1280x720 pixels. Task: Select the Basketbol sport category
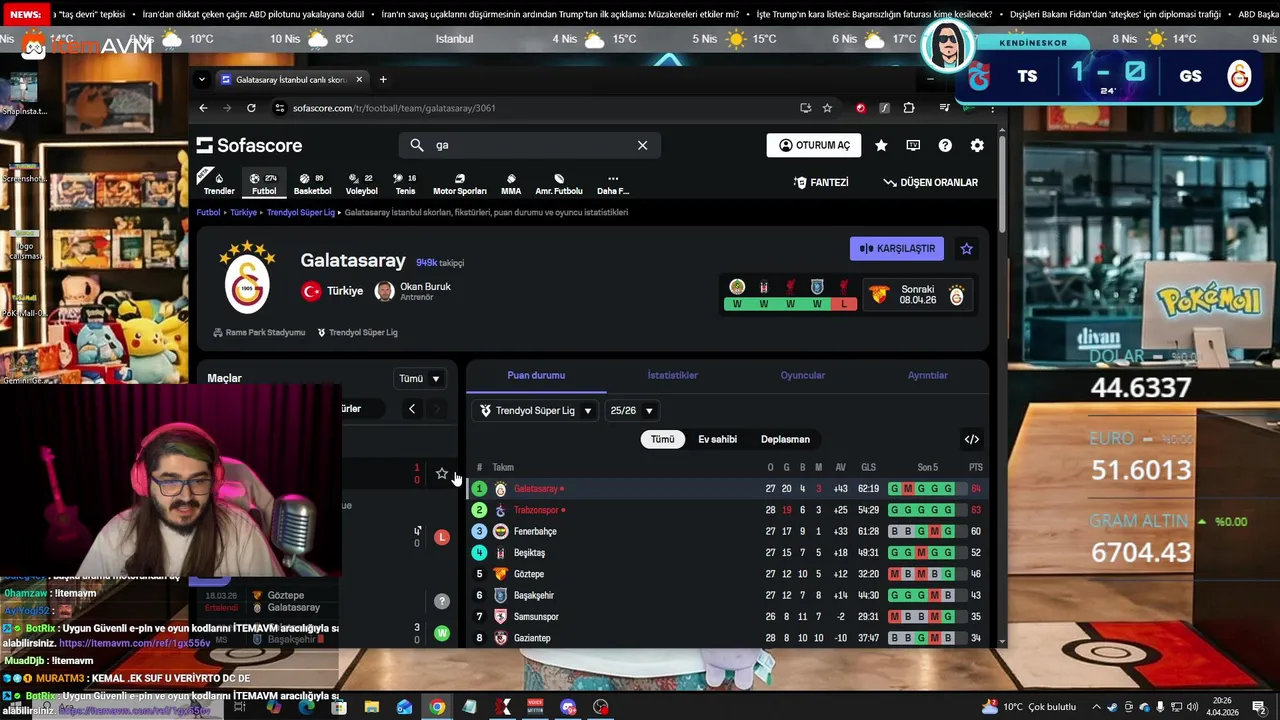point(312,184)
